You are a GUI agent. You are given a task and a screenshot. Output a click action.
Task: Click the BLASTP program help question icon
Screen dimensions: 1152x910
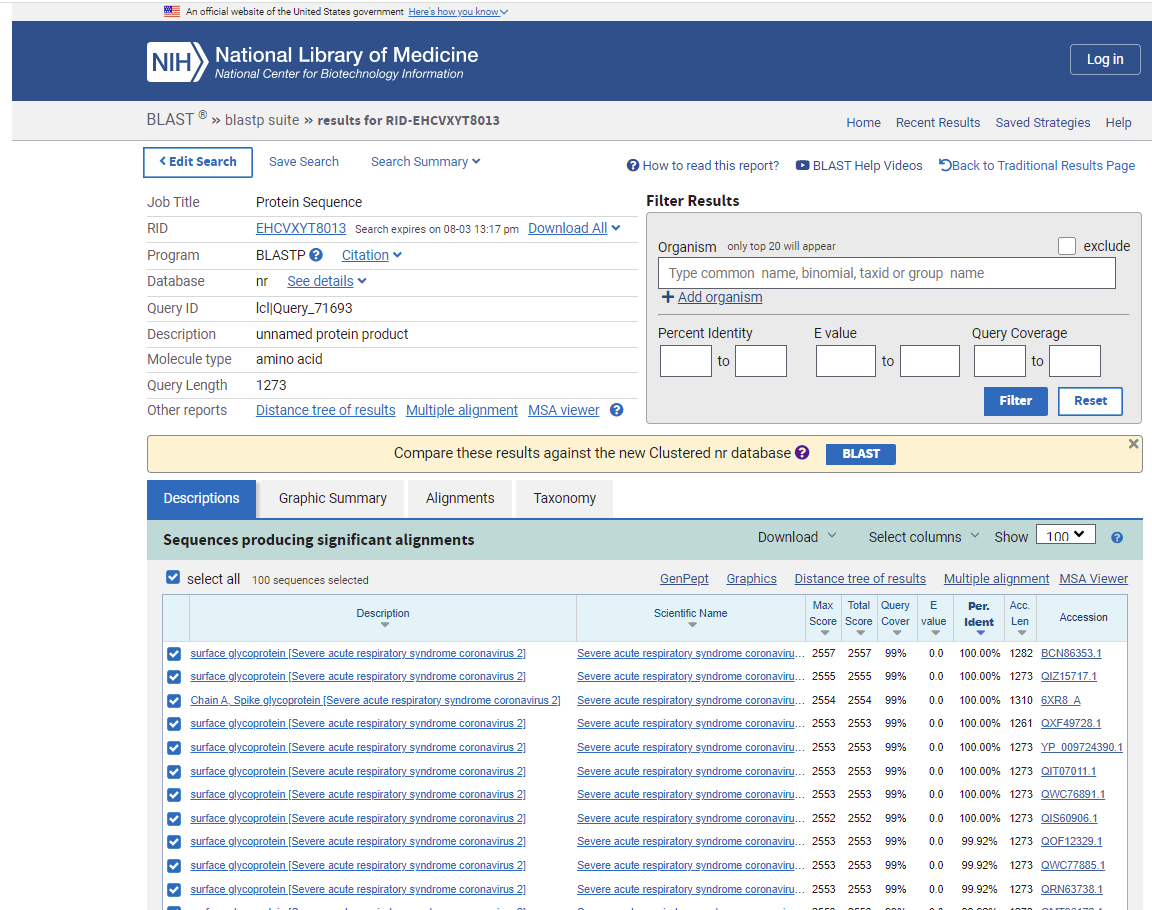click(316, 255)
